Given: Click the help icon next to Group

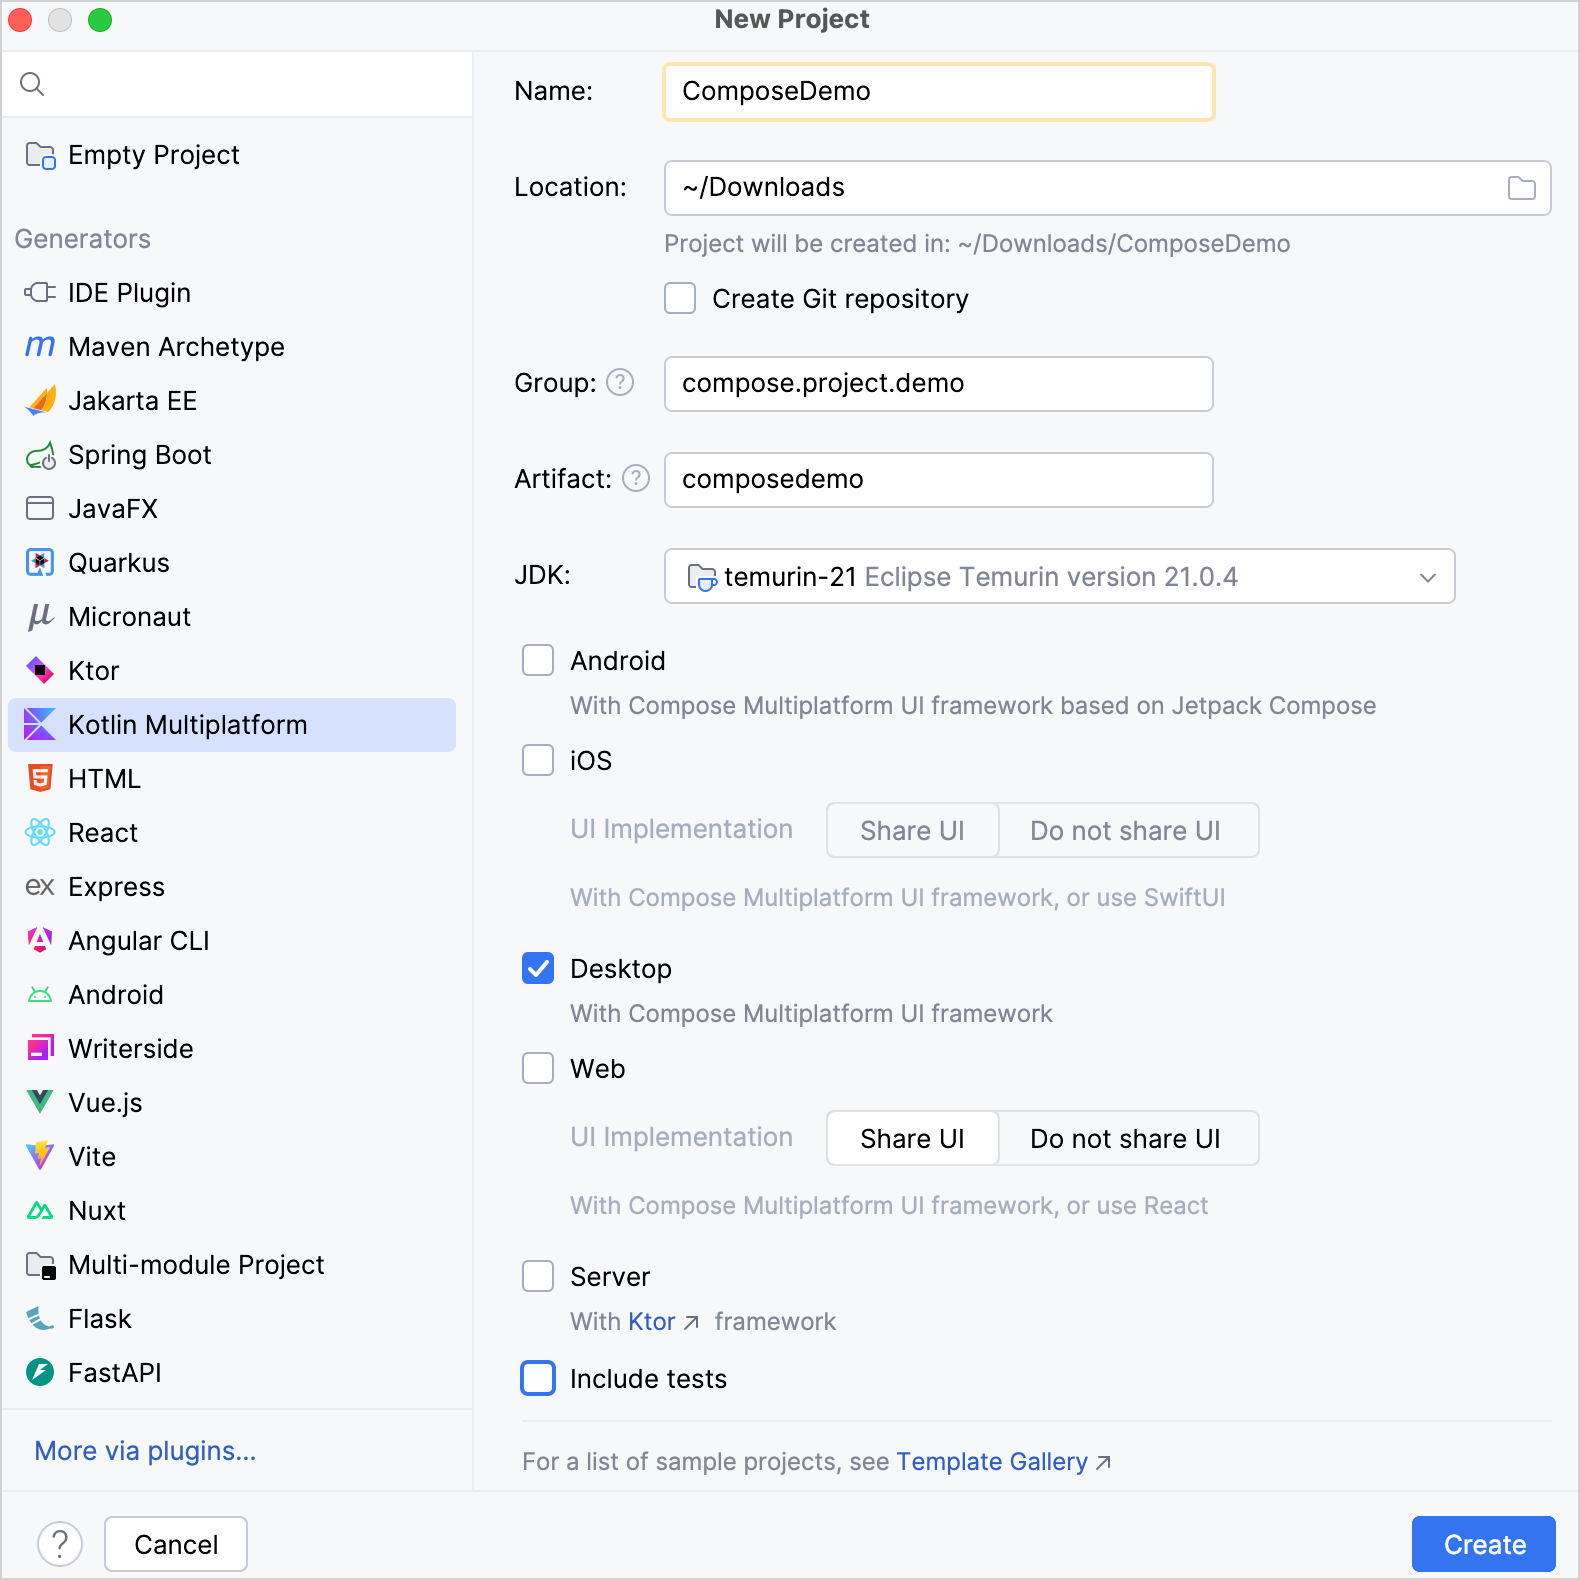Looking at the screenshot, I should click(620, 383).
